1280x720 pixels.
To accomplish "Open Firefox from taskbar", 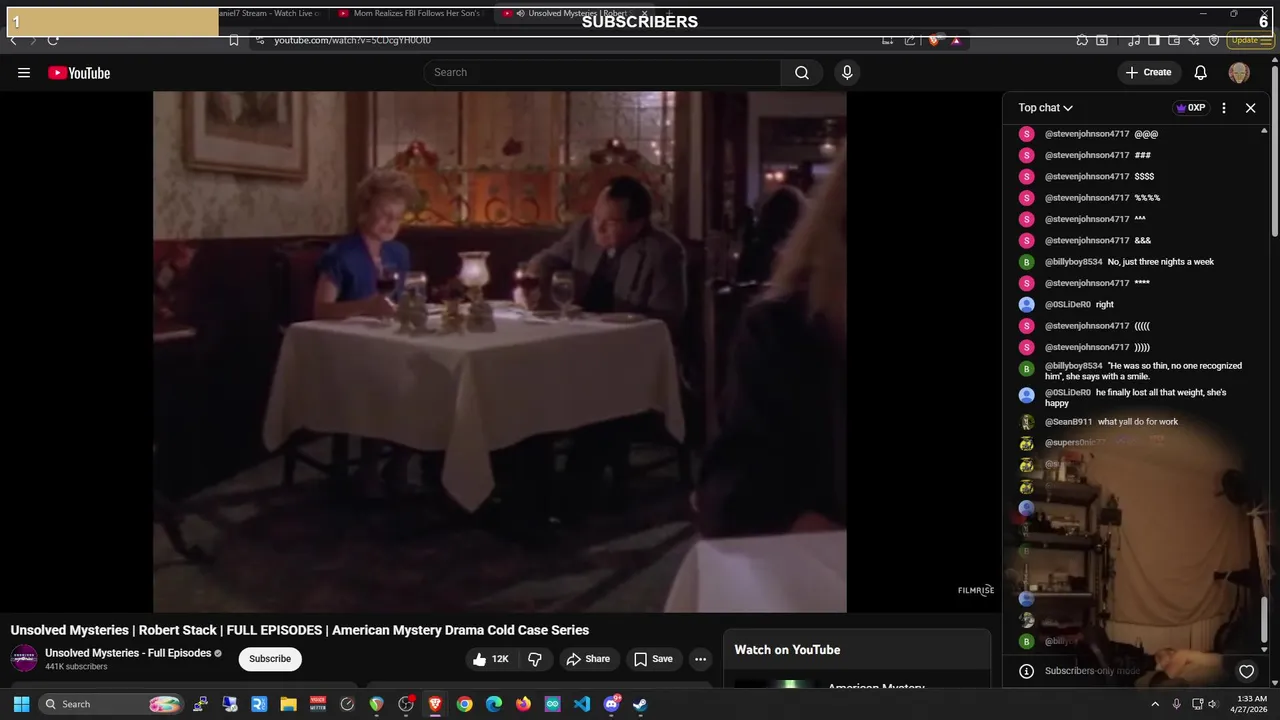I will [x=523, y=704].
